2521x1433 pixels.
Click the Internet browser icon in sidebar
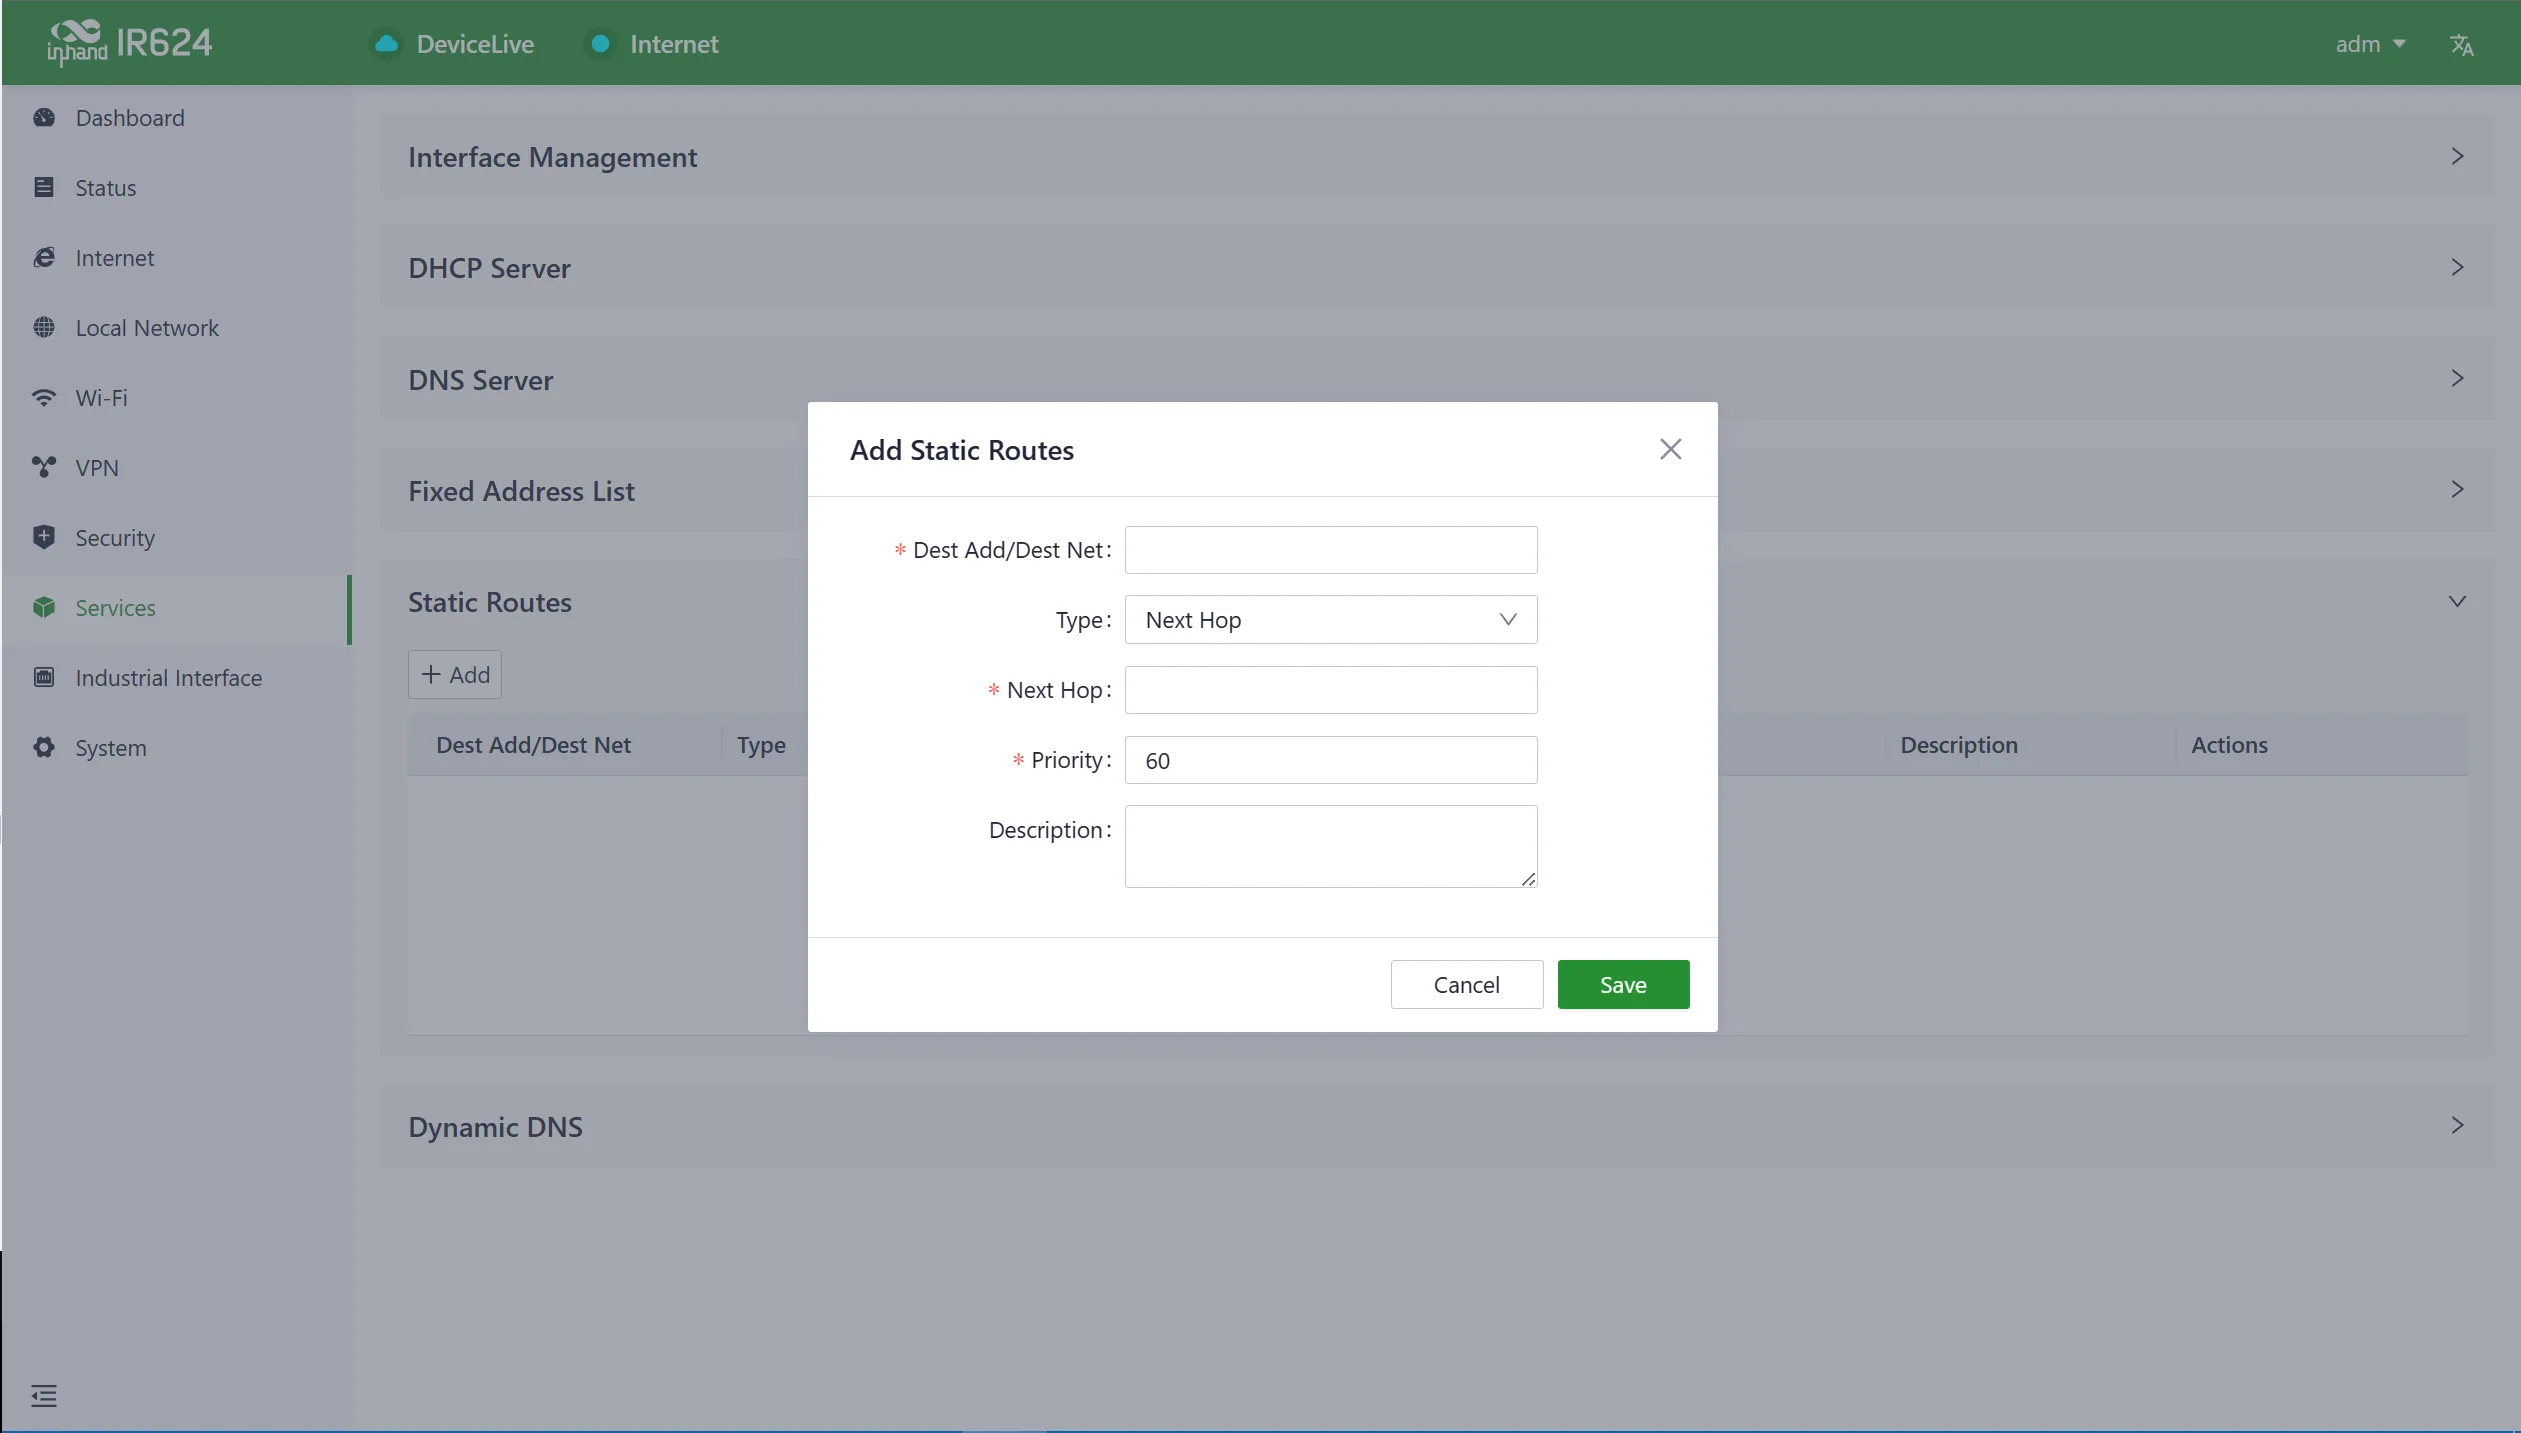pyautogui.click(x=44, y=258)
